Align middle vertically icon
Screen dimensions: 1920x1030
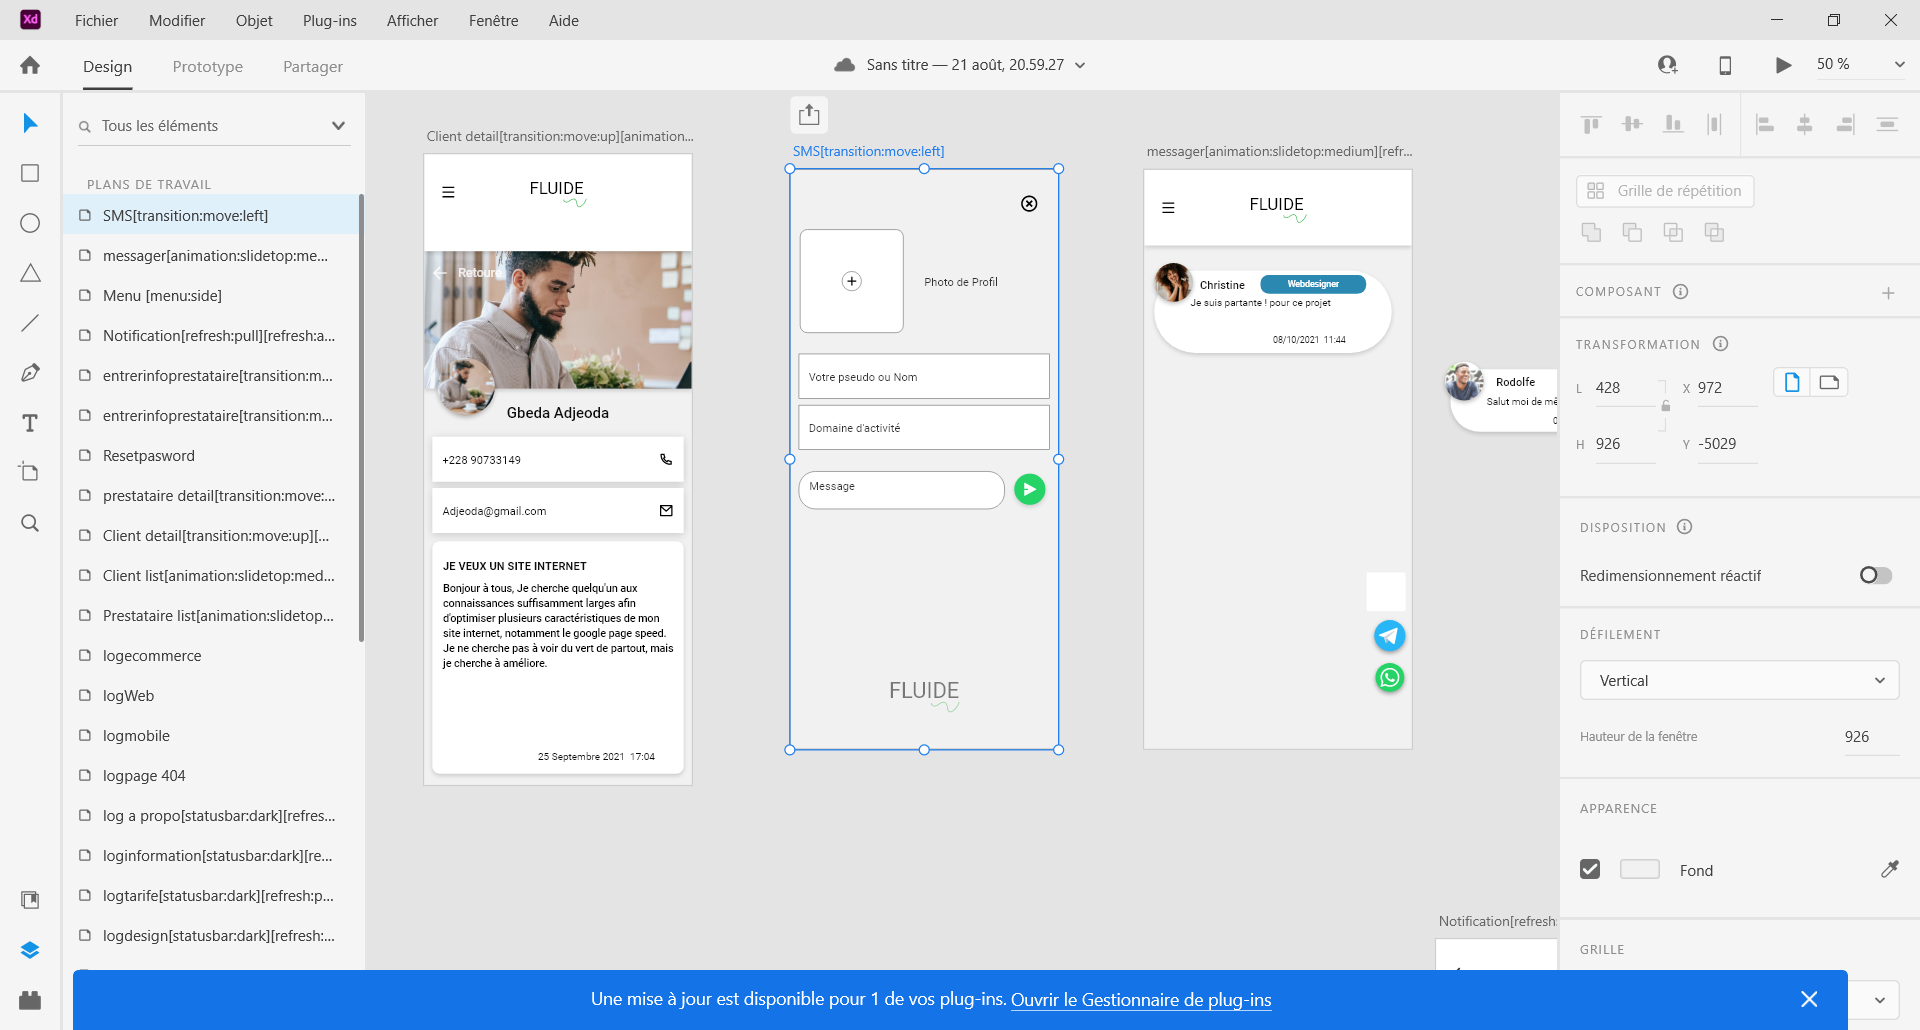pyautogui.click(x=1632, y=124)
